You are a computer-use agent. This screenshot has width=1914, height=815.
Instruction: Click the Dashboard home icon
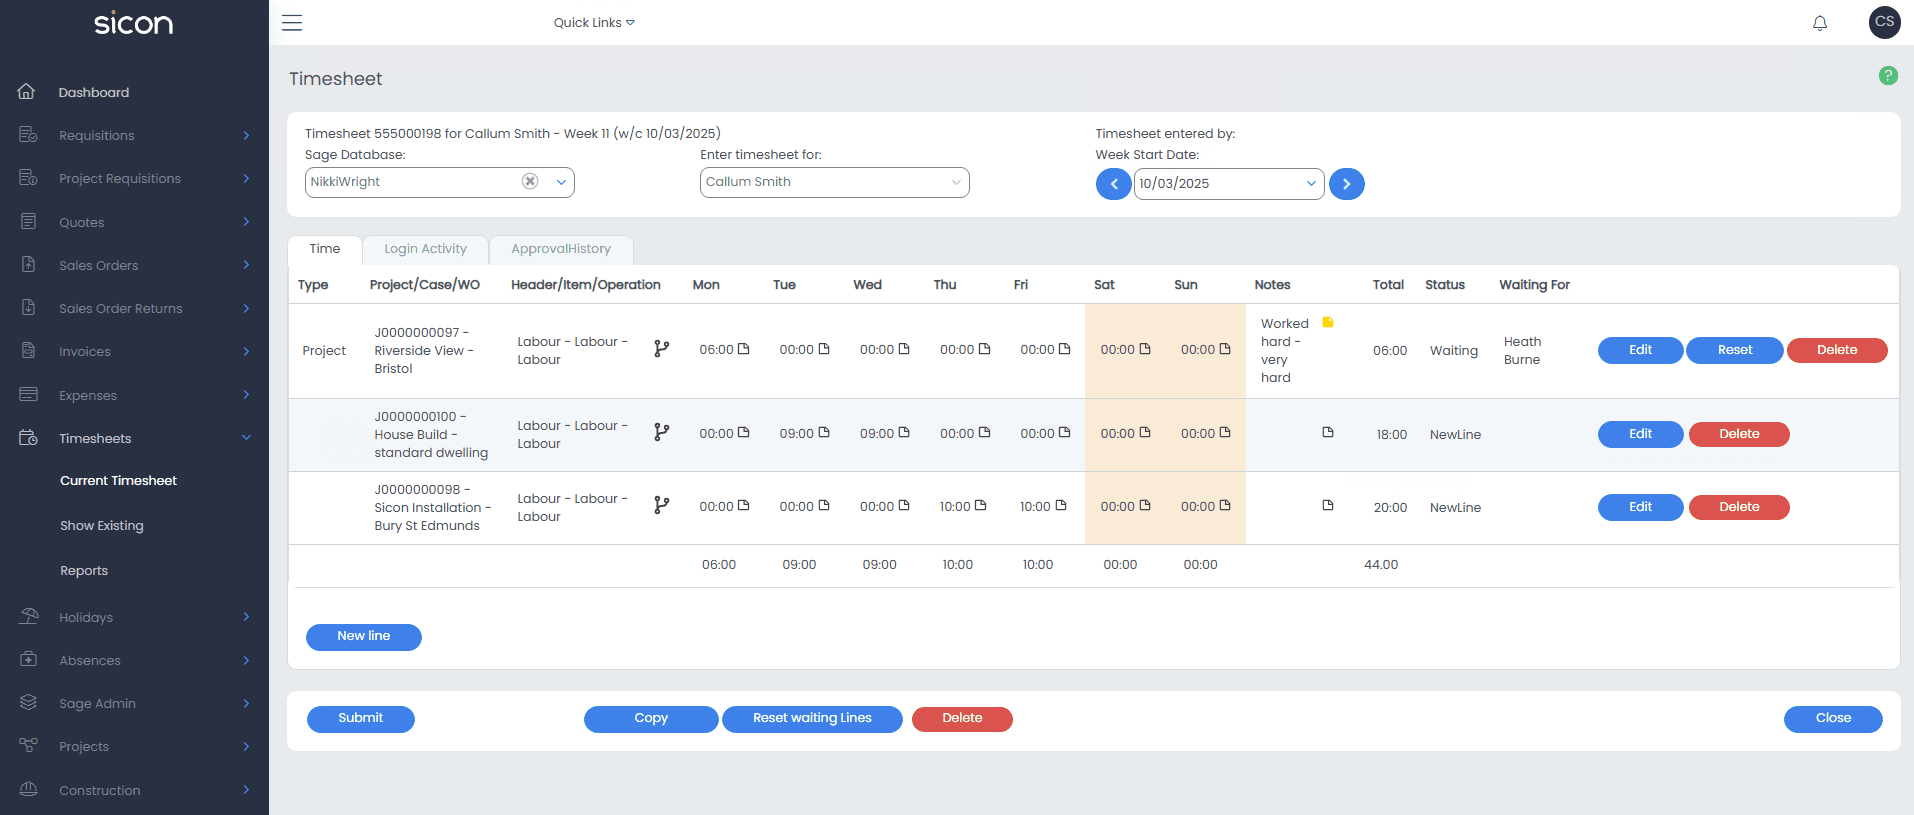pyautogui.click(x=27, y=91)
